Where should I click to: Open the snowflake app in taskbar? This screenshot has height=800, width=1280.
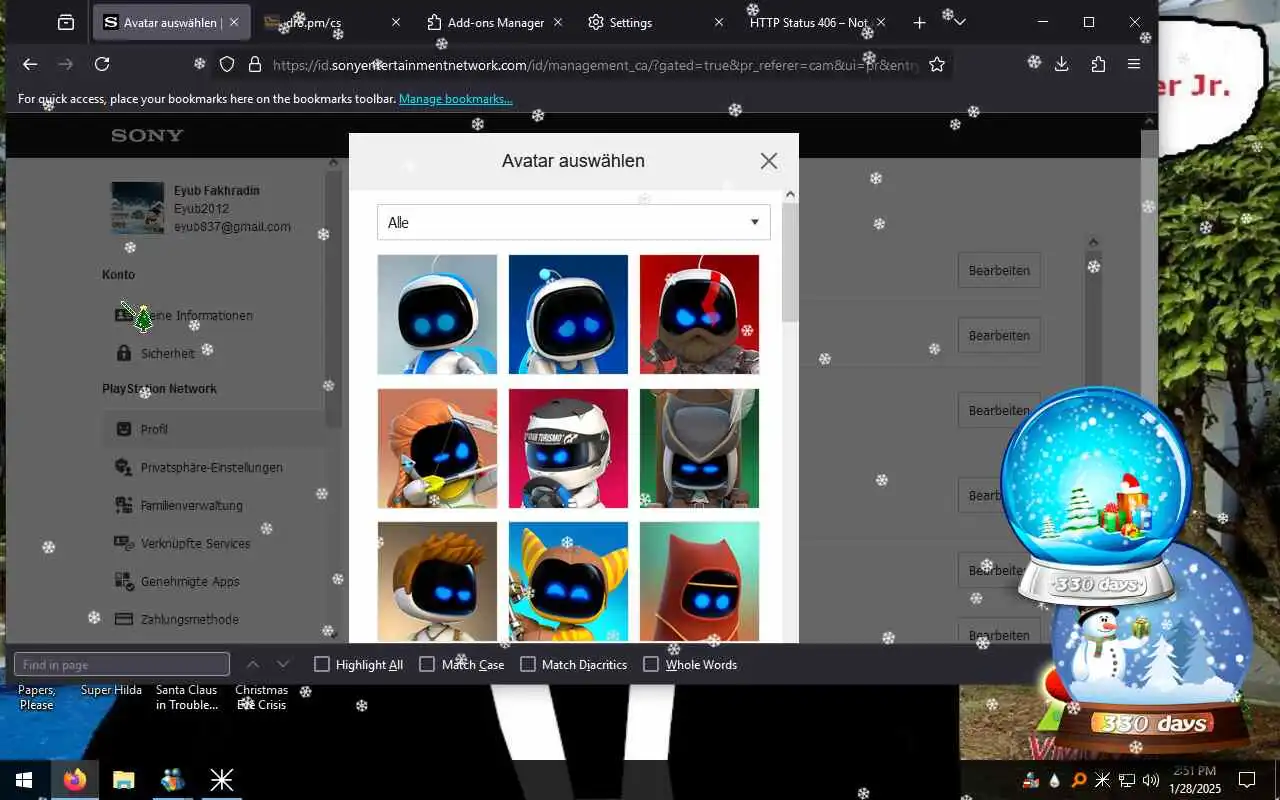point(221,780)
